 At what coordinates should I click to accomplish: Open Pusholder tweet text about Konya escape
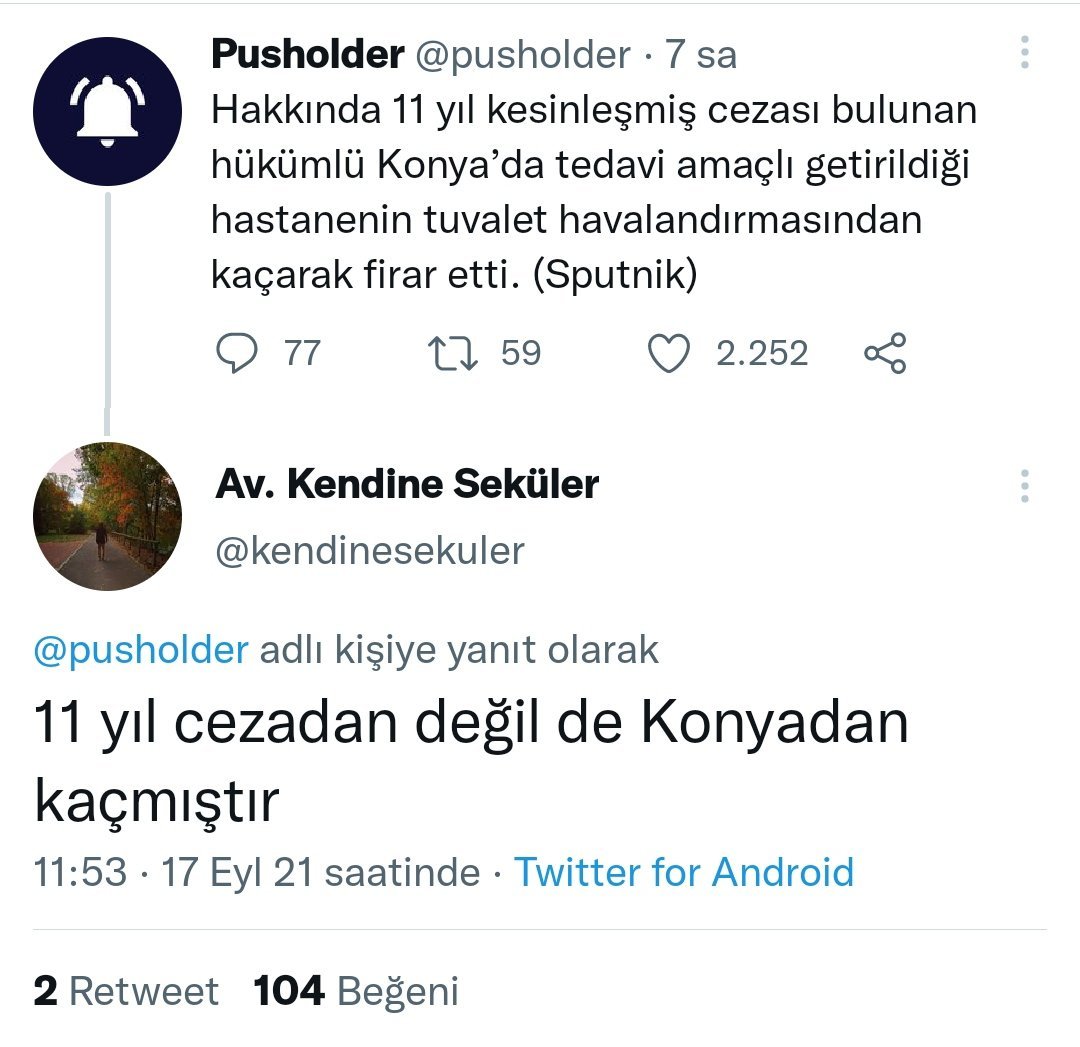tap(593, 193)
